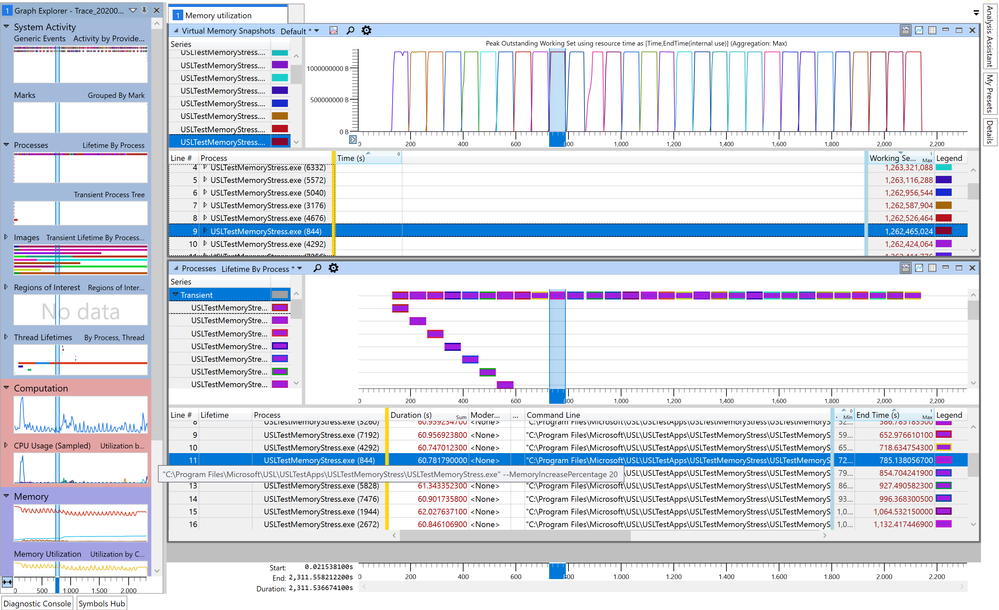
Task: Click the red icon beside the Default preset
Action: 333,31
